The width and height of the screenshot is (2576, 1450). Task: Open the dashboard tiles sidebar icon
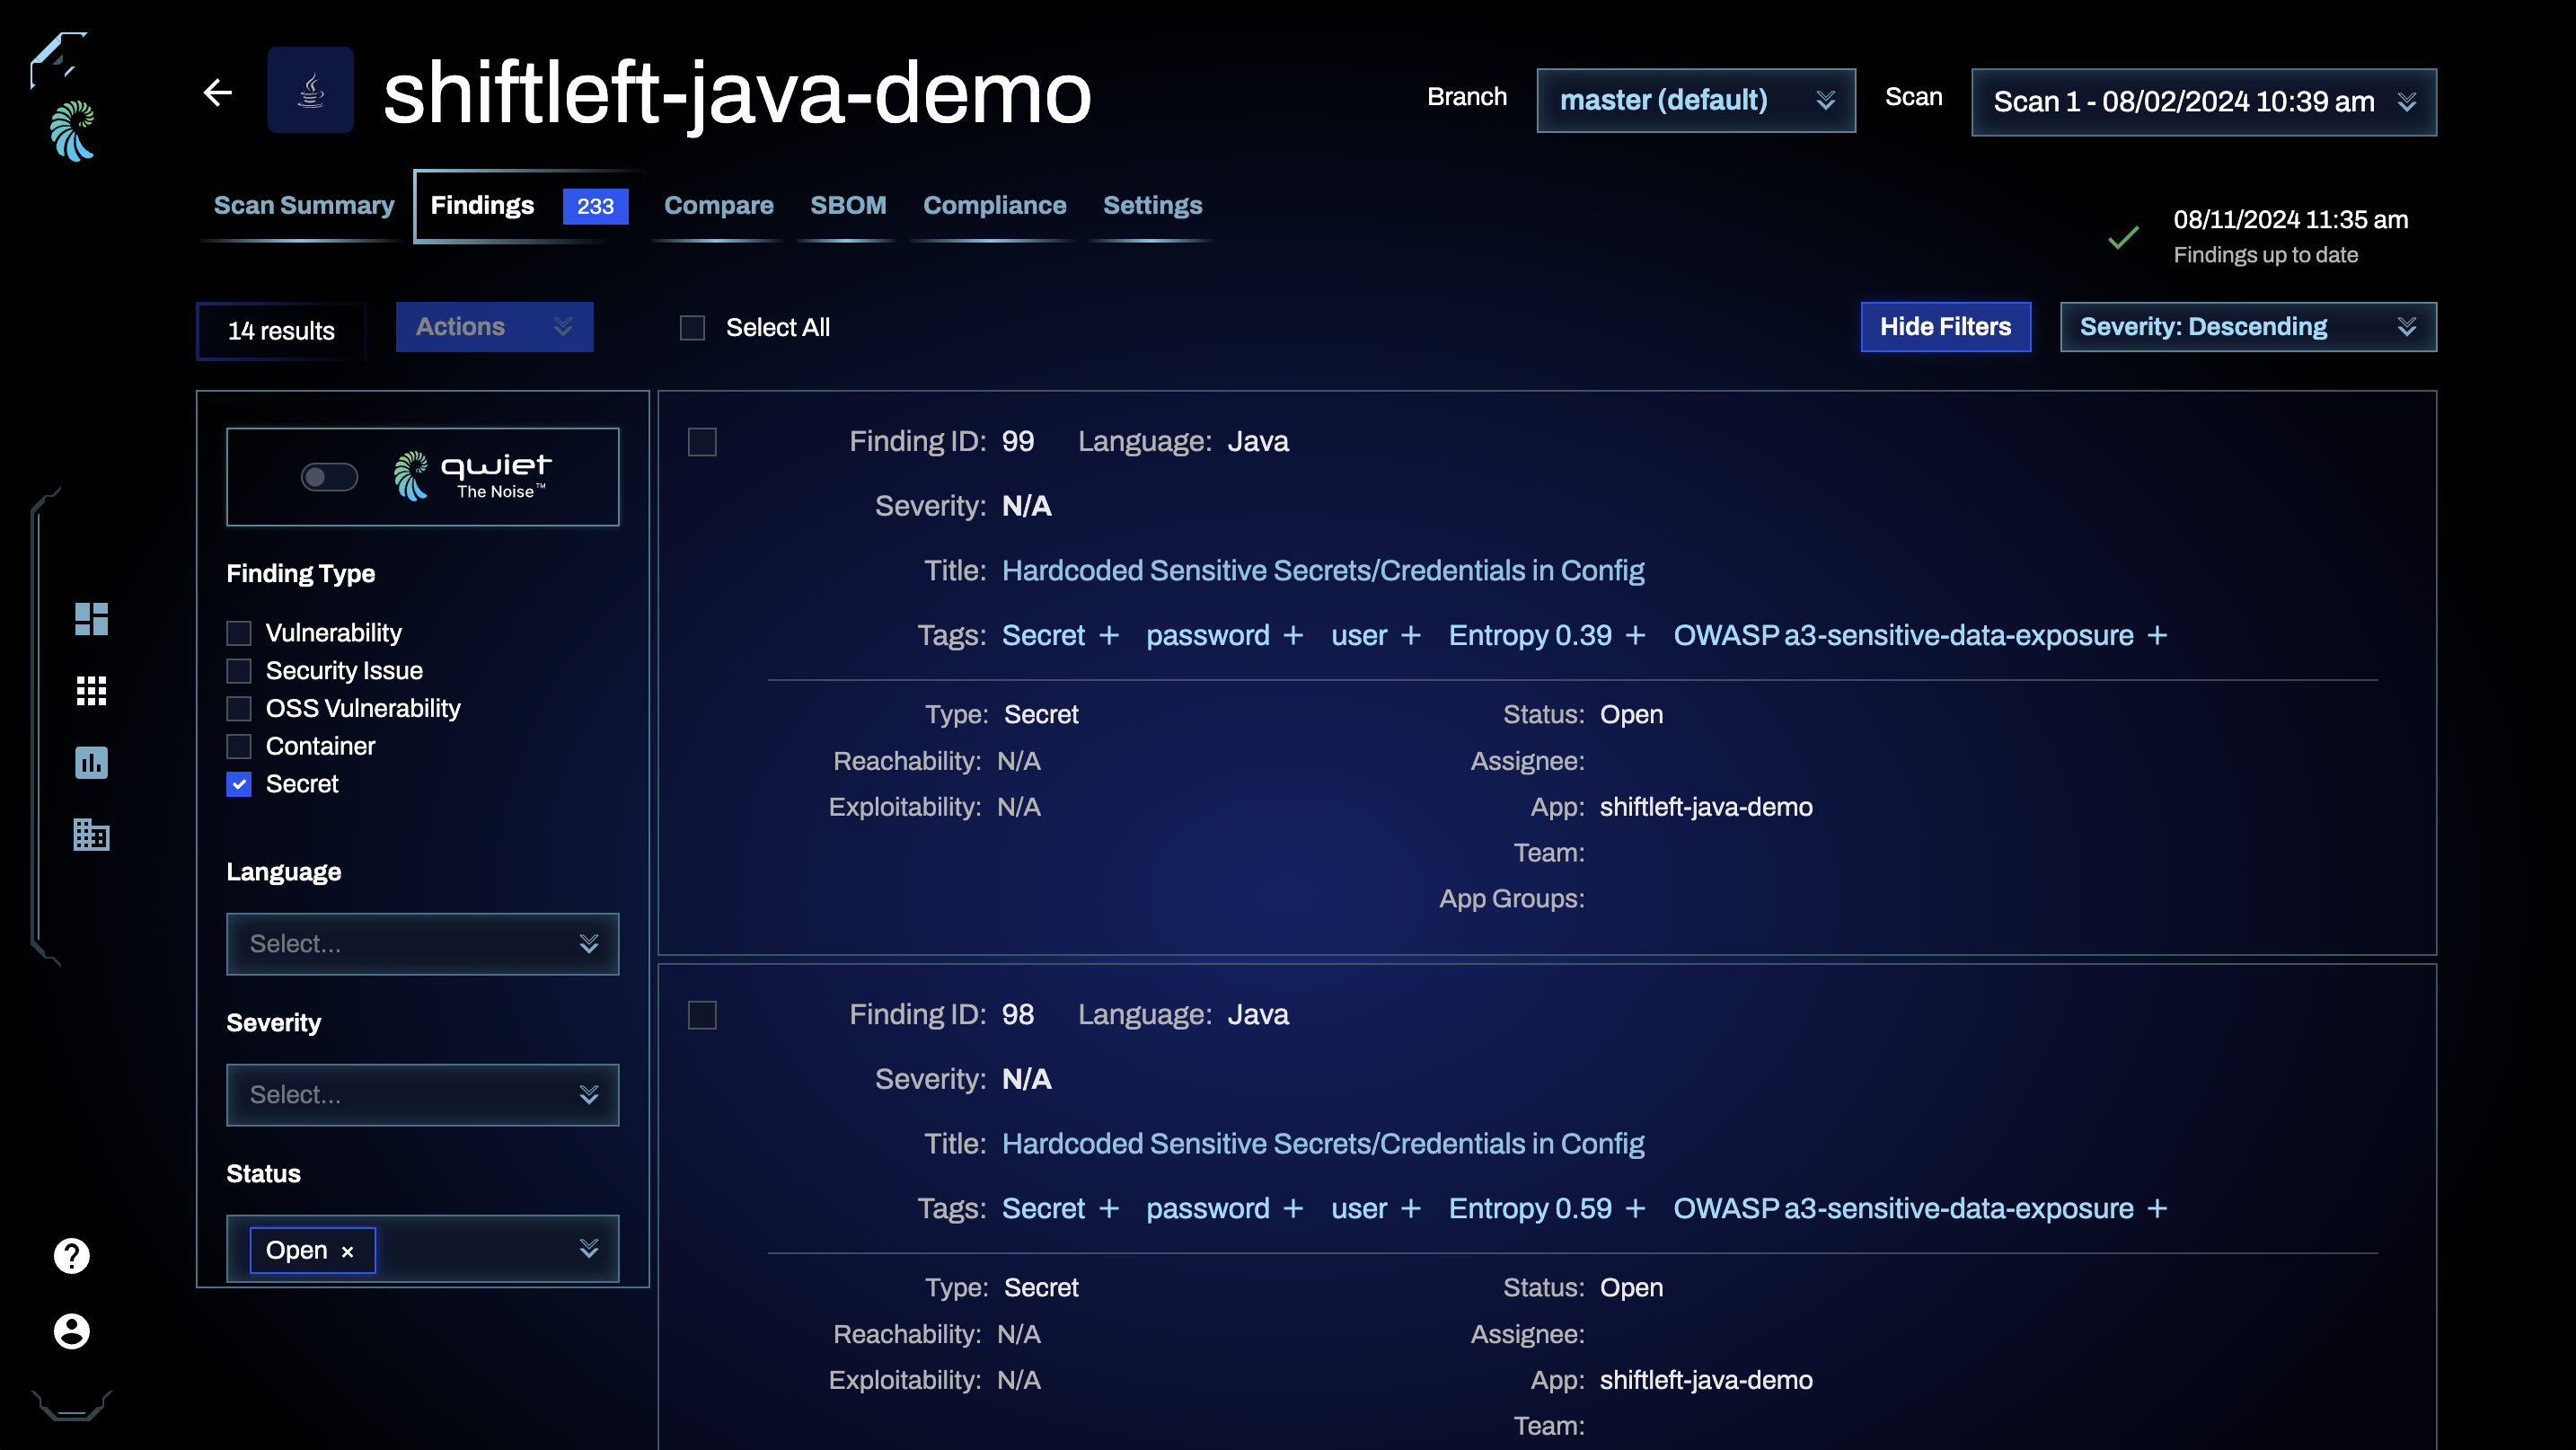tap(91, 619)
